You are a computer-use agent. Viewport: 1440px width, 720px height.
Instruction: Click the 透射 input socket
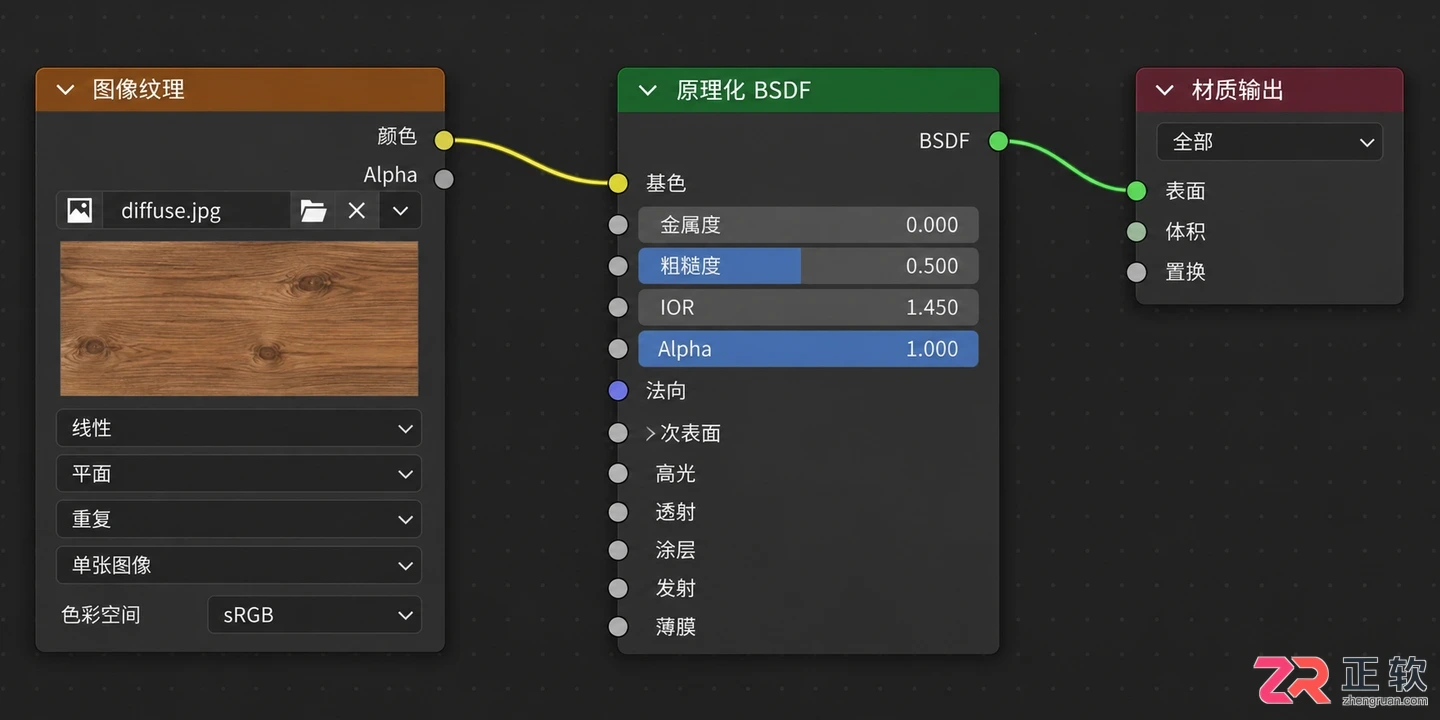pyautogui.click(x=618, y=512)
